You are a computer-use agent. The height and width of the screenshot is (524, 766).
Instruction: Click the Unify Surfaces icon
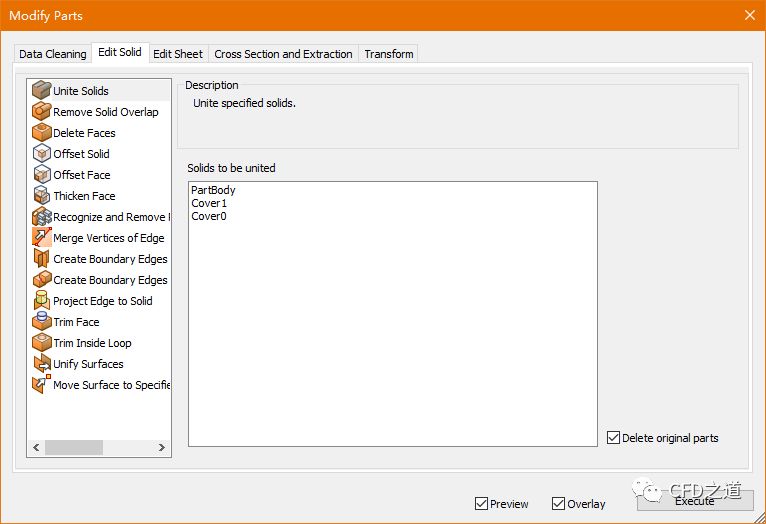[42, 363]
